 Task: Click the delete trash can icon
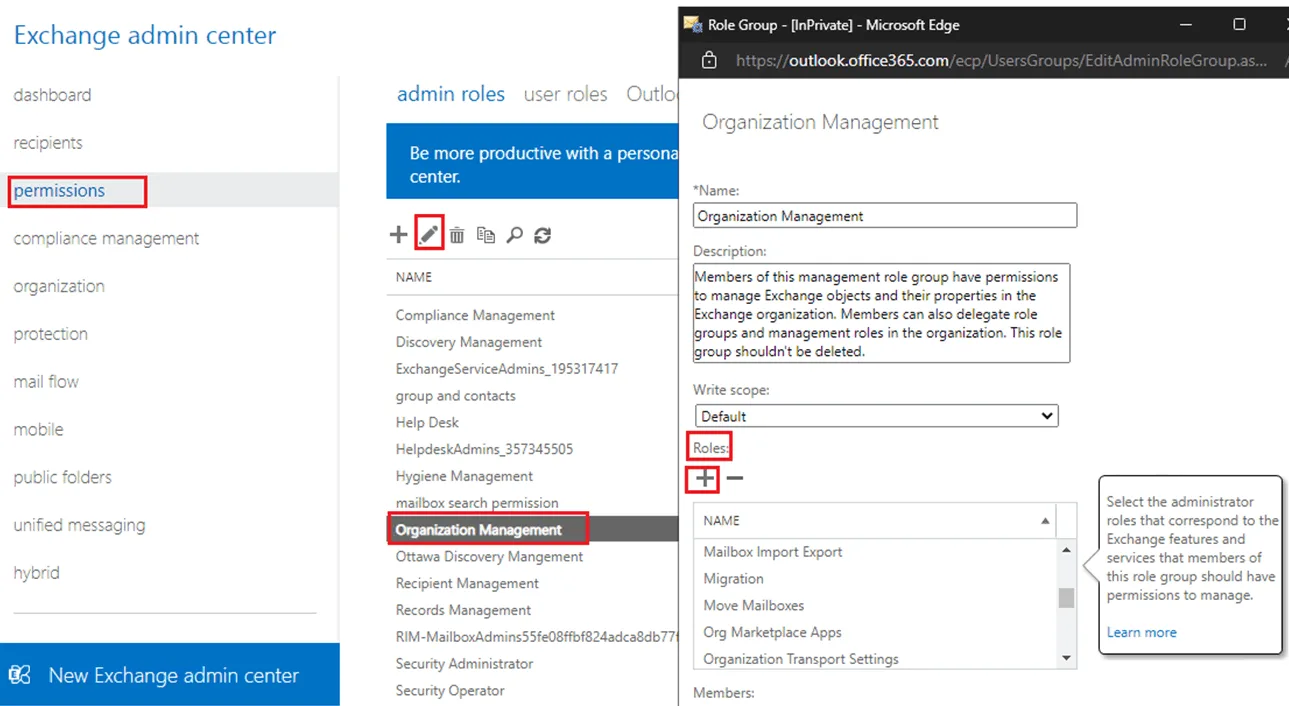457,235
